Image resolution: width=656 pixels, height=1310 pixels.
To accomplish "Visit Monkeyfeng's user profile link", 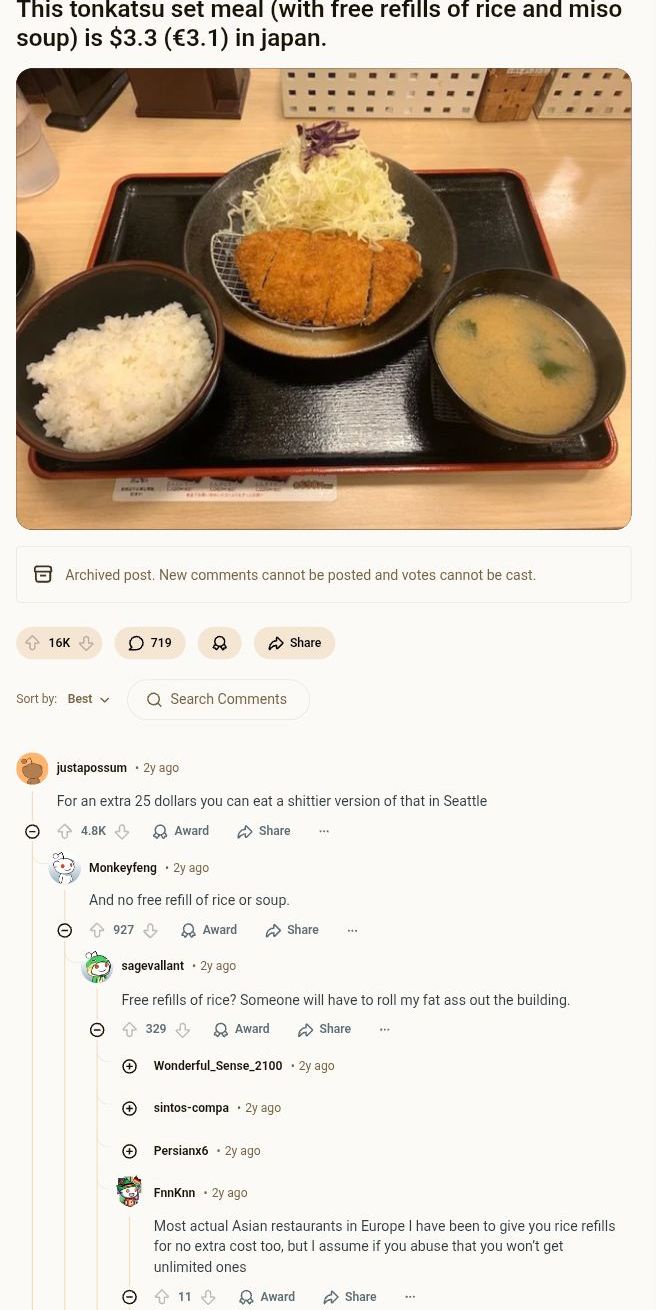I will [x=123, y=868].
